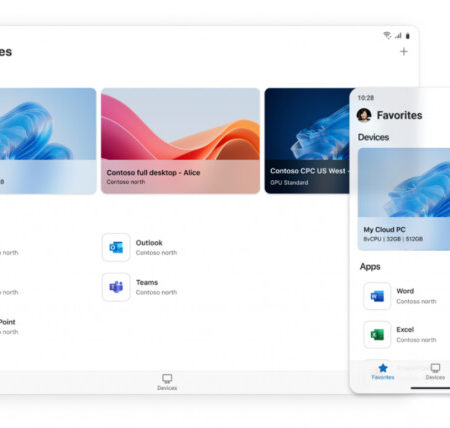The image size is (450, 428).
Task: Tap the Favorites page heading
Action: [399, 115]
